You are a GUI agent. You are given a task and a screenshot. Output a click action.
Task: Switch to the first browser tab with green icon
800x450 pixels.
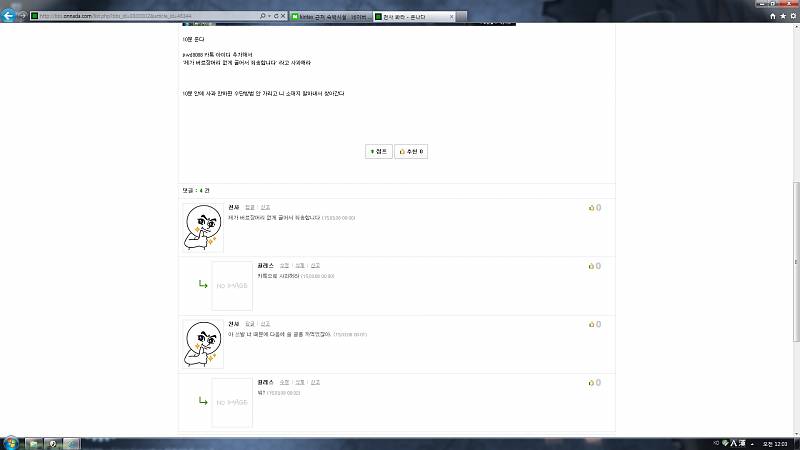[x=331, y=17]
